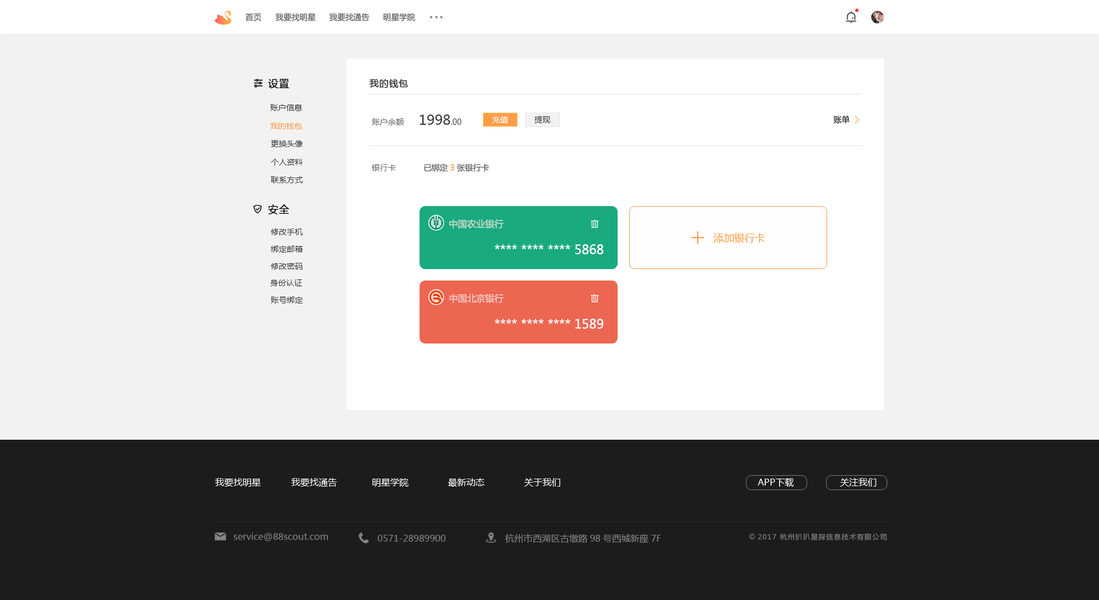Click the 设置 sliders icon
Screen dimensions: 1099x600
[258, 83]
